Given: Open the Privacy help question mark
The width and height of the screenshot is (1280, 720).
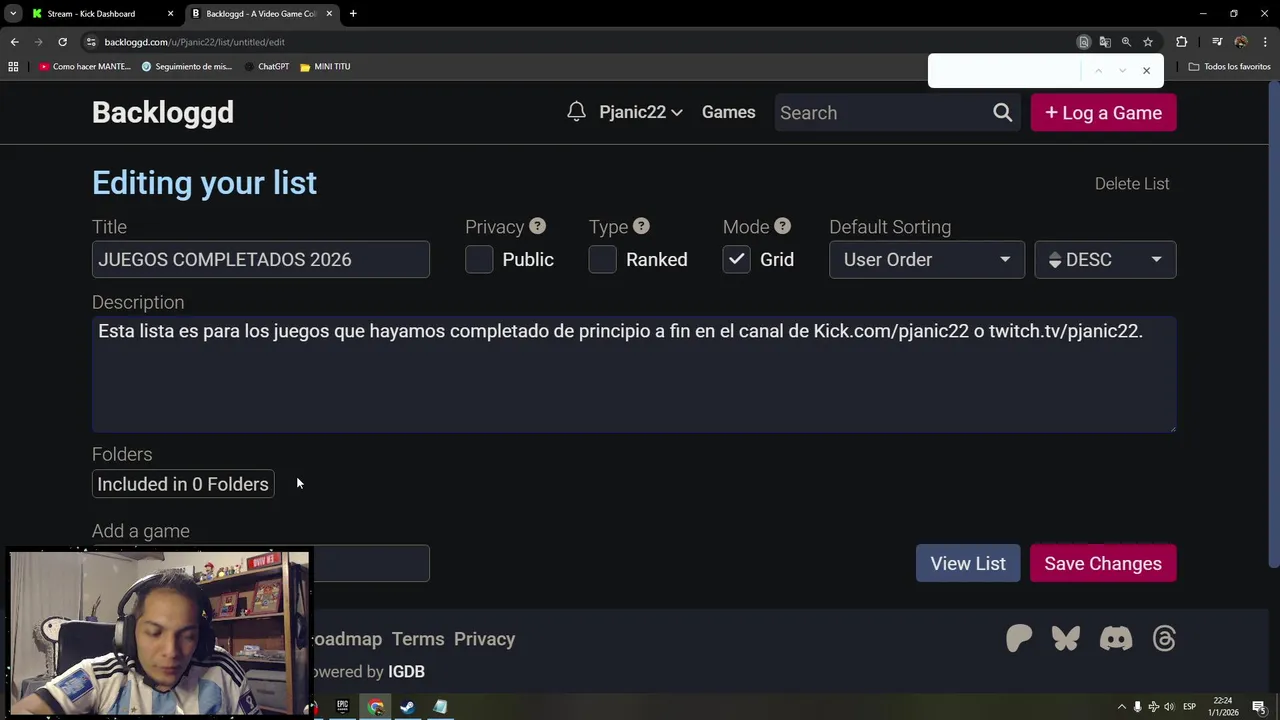Looking at the screenshot, I should tap(537, 226).
